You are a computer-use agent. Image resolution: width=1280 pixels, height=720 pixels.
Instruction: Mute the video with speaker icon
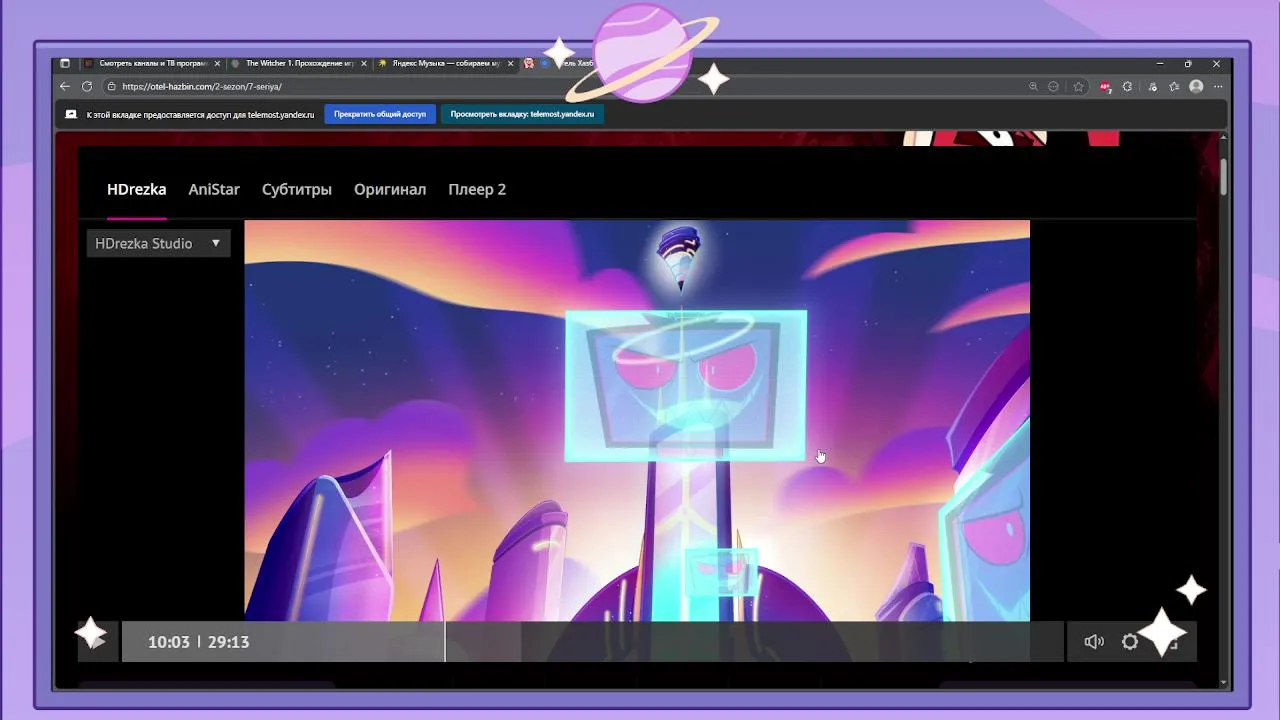pos(1094,642)
